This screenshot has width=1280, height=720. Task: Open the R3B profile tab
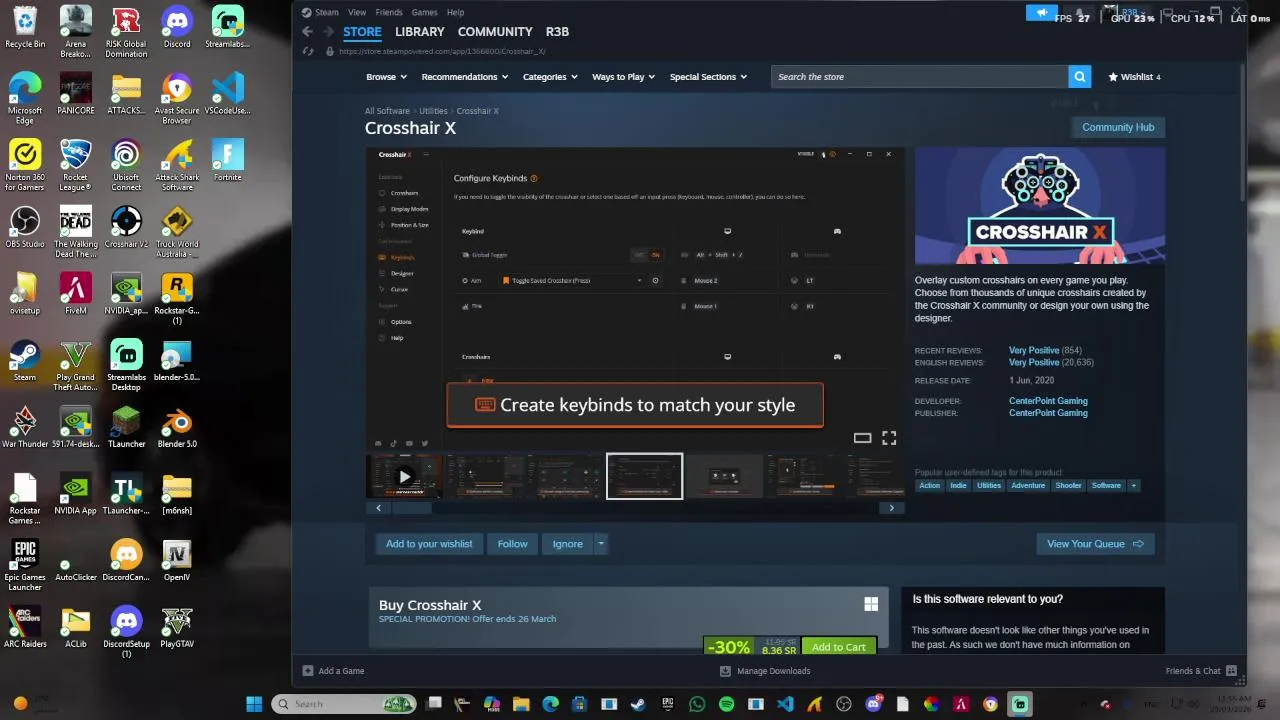click(557, 32)
